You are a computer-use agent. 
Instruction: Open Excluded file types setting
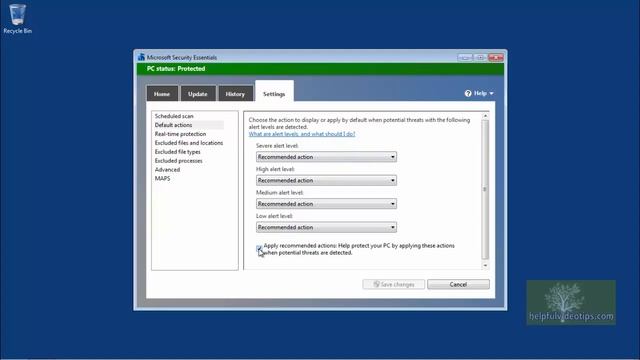pos(178,152)
